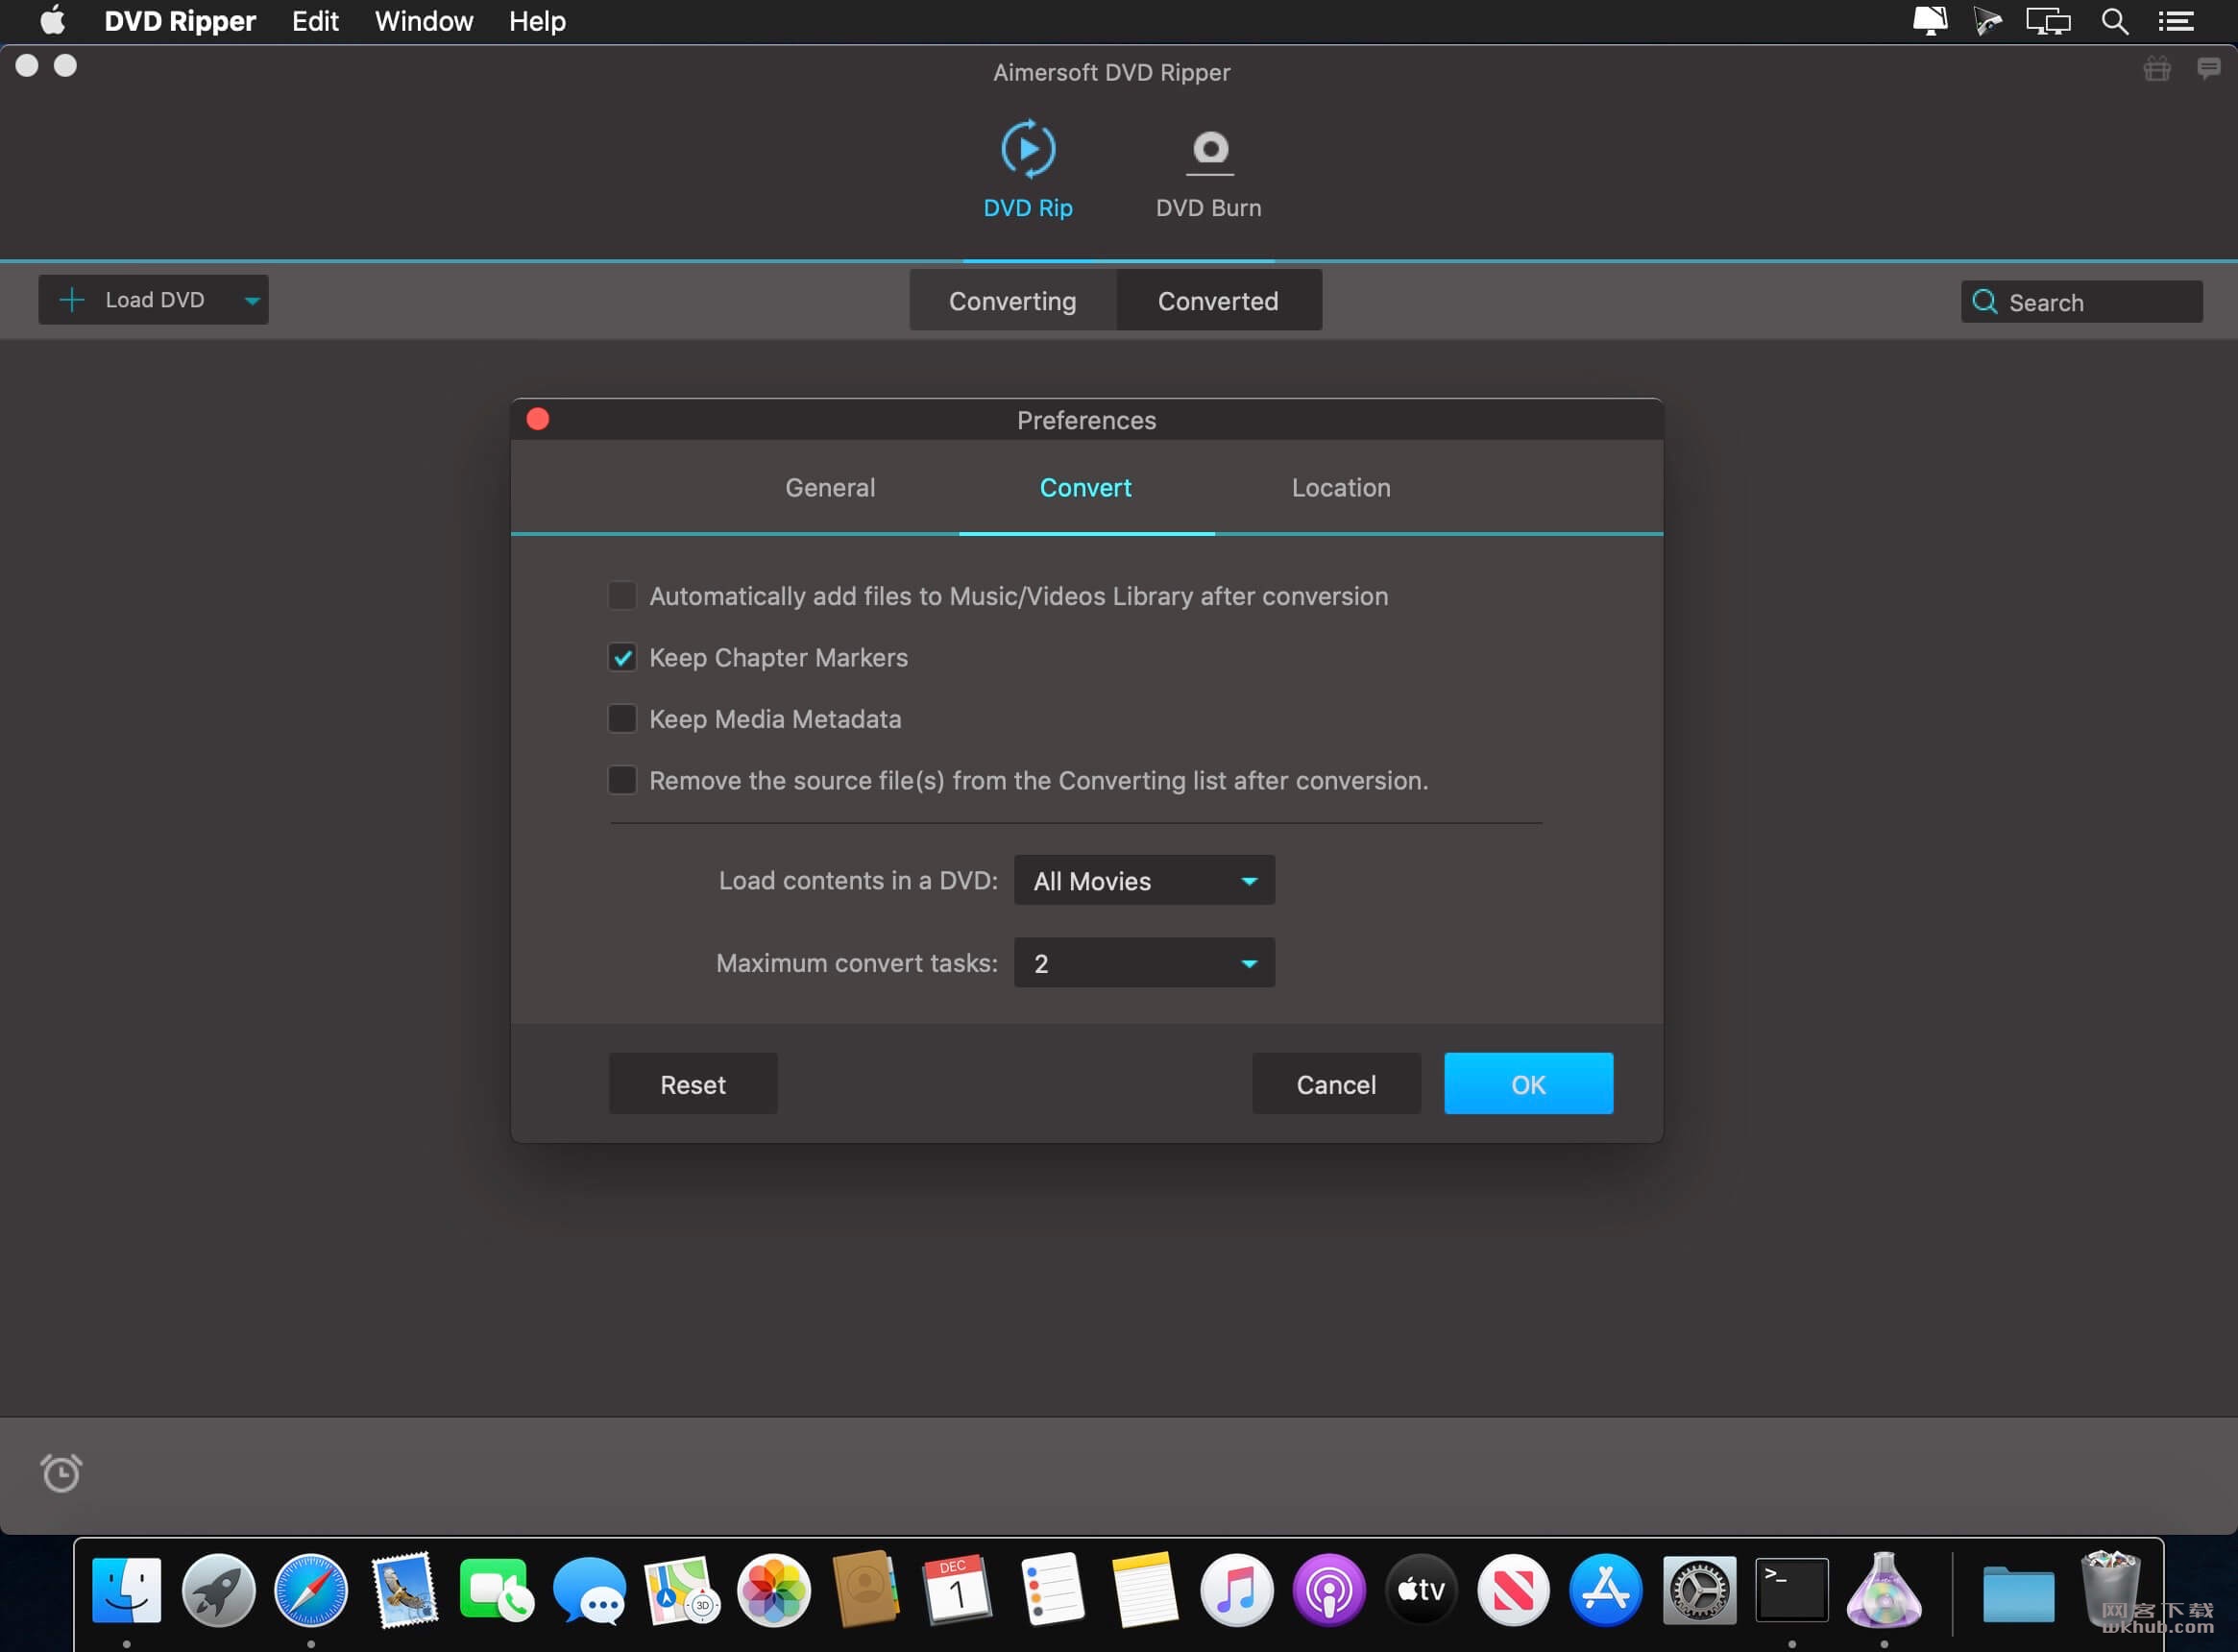This screenshot has height=1652, width=2238.
Task: Check Remove the source file(s) after conversion
Action: click(622, 781)
